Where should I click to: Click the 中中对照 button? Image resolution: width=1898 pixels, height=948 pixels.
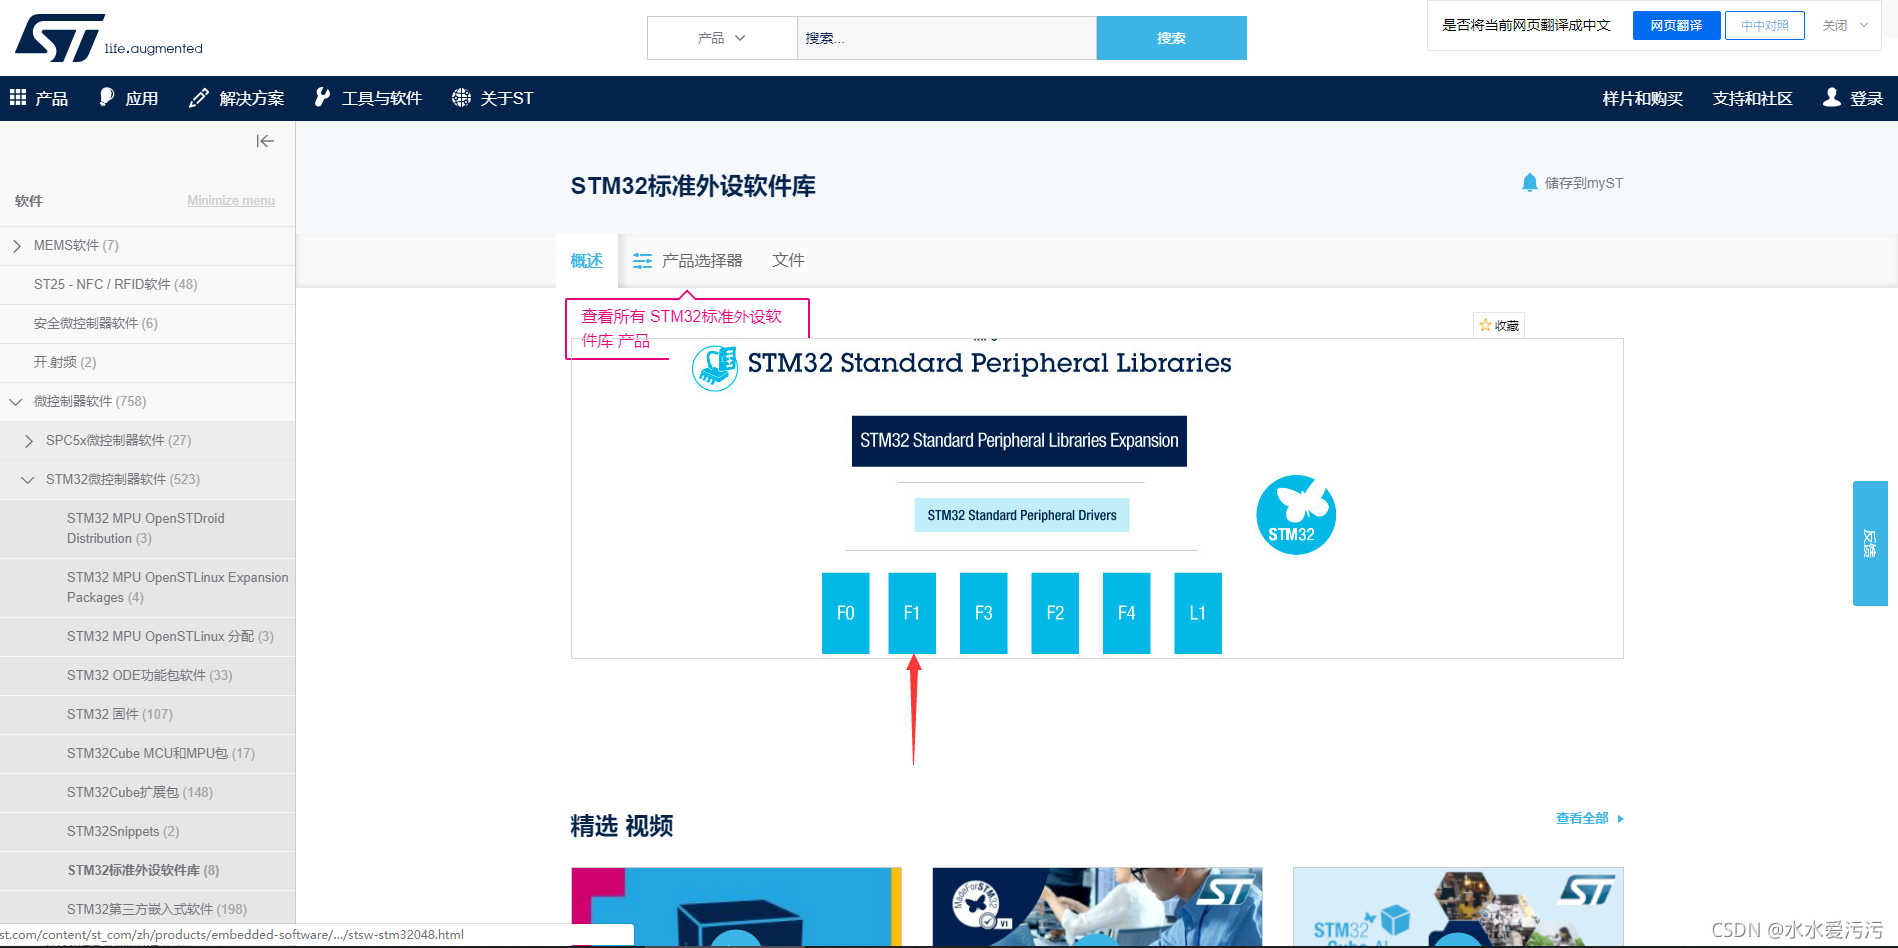coord(1764,25)
